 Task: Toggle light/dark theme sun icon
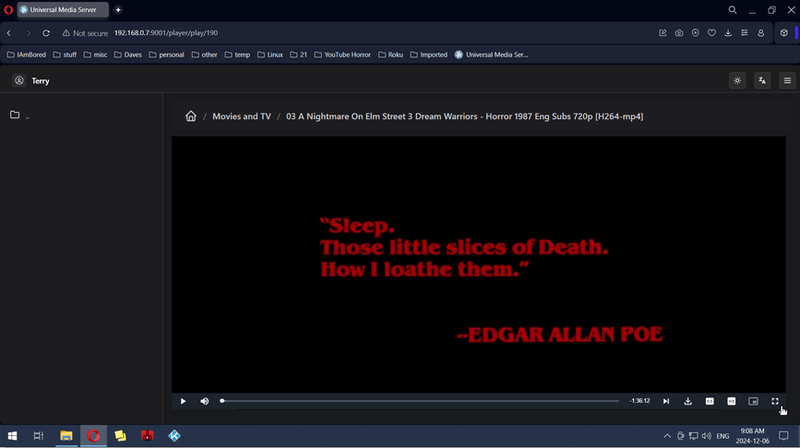coord(737,81)
